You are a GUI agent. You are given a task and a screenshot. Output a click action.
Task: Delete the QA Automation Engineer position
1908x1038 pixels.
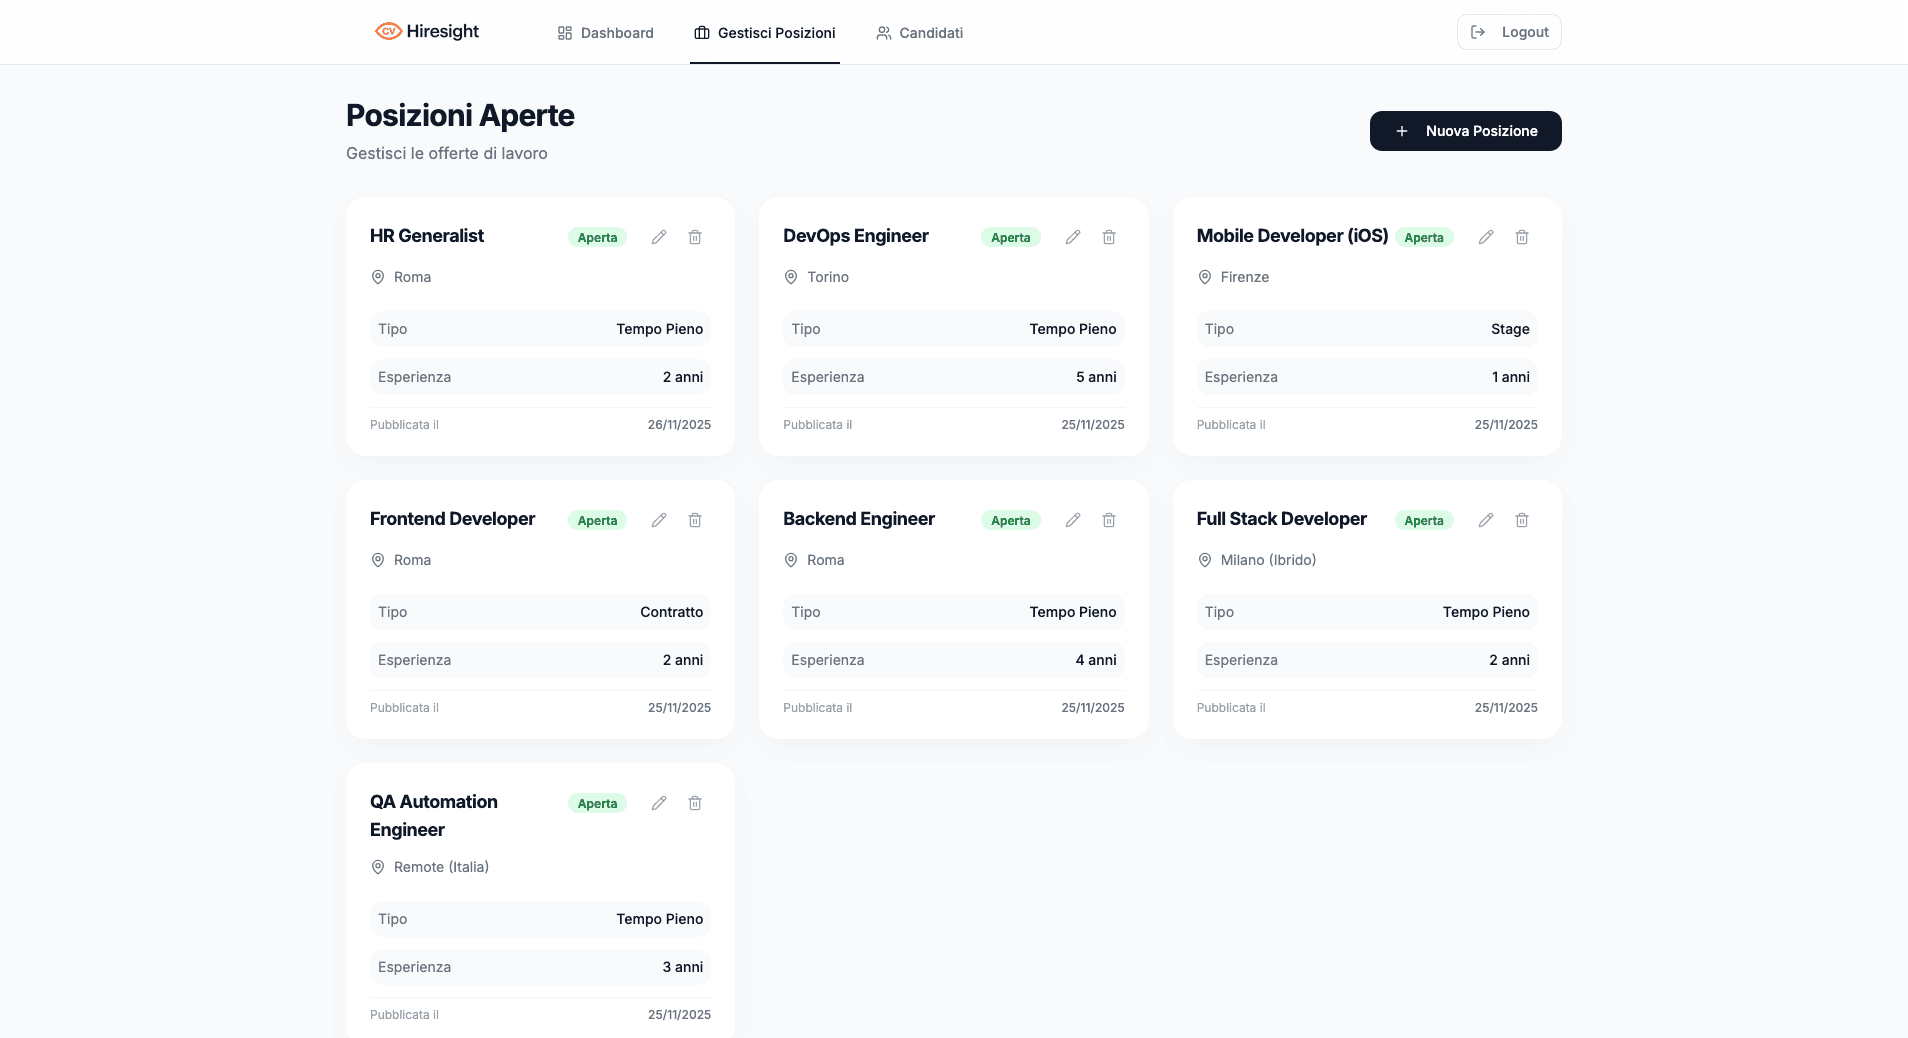click(x=695, y=803)
